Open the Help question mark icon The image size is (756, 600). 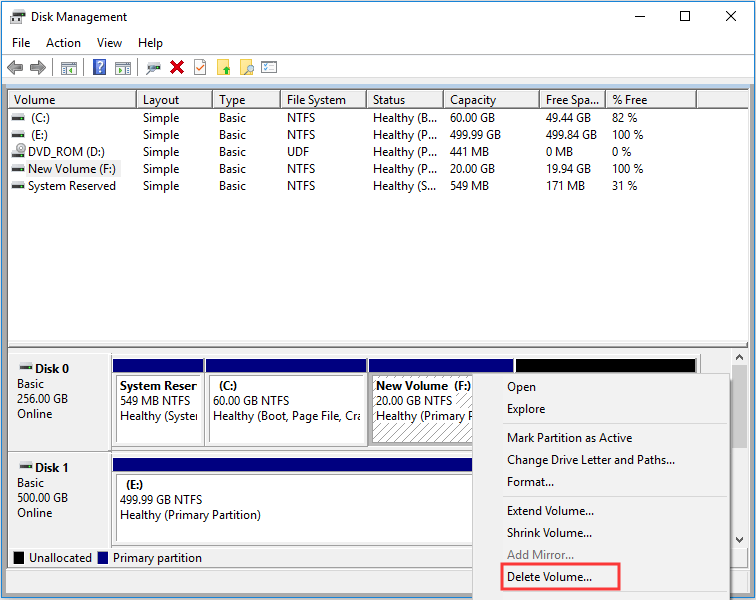click(99, 67)
